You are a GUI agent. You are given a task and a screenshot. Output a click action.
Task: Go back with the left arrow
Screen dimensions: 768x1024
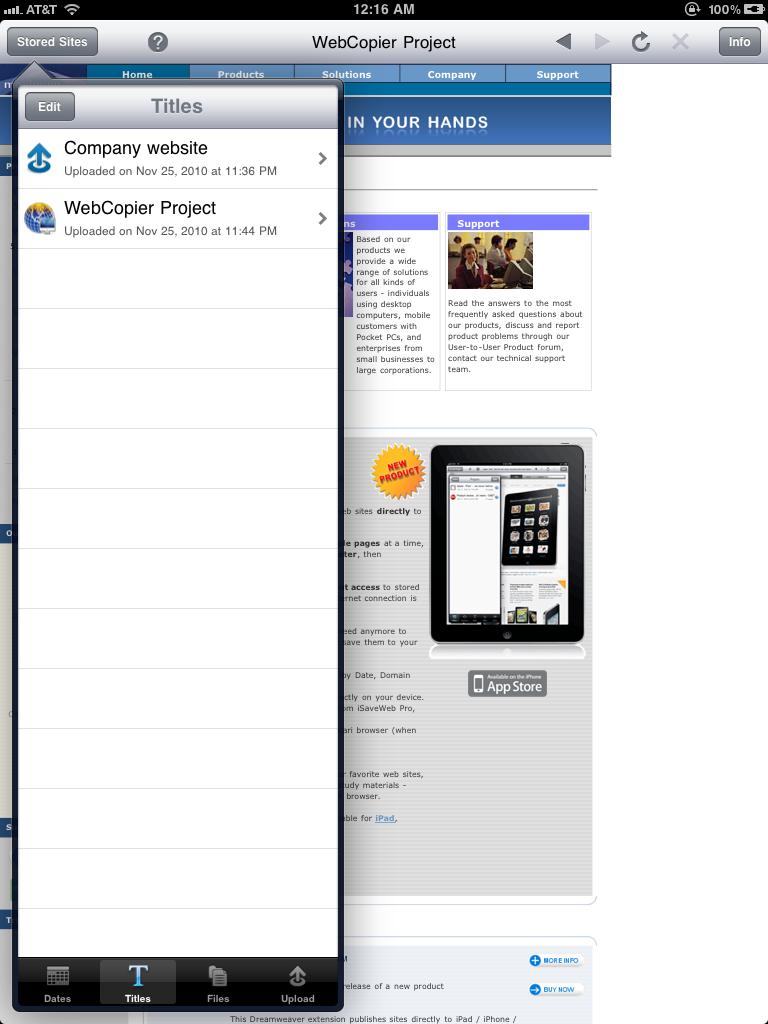[564, 42]
